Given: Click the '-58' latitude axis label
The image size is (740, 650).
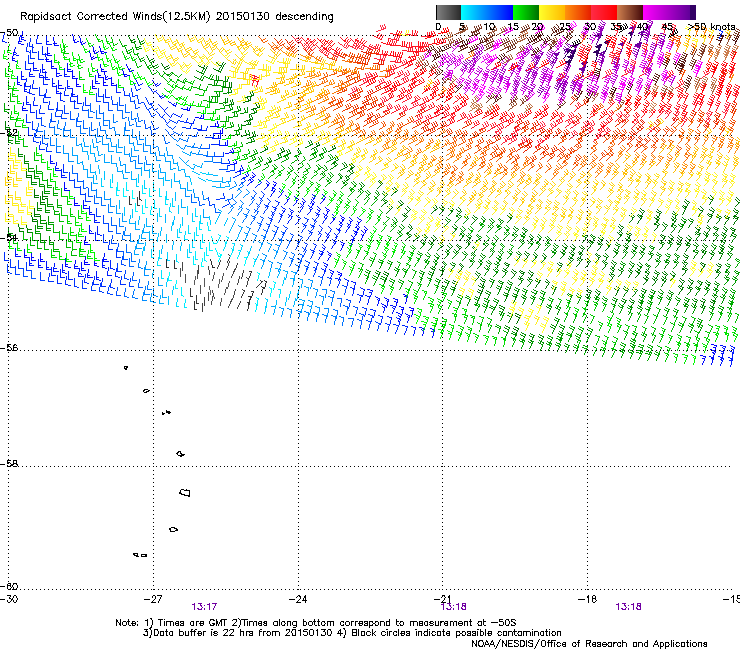Looking at the screenshot, I should click(x=10, y=464).
